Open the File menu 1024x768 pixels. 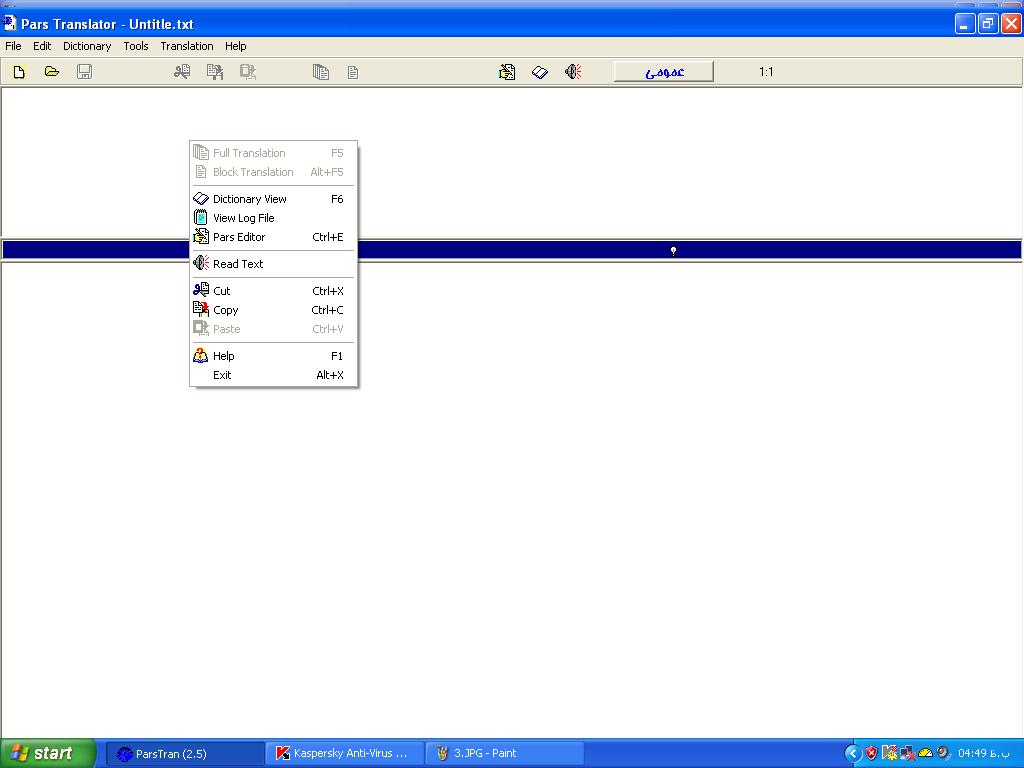pyautogui.click(x=13, y=46)
